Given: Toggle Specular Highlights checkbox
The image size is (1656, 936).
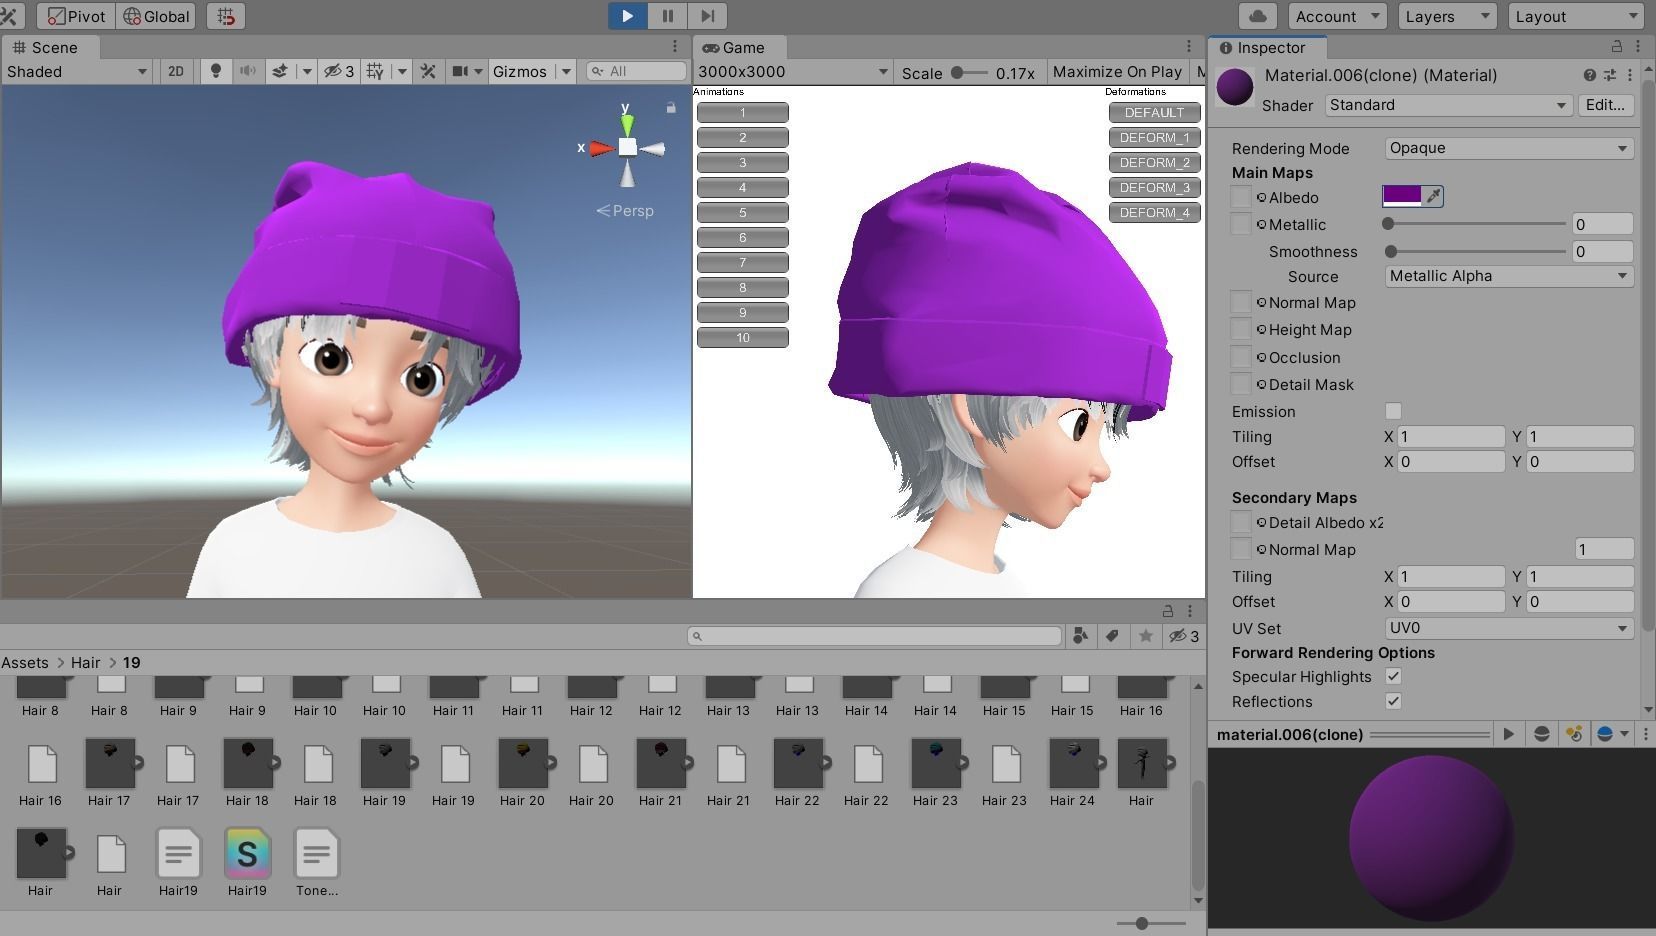Looking at the screenshot, I should (x=1393, y=677).
